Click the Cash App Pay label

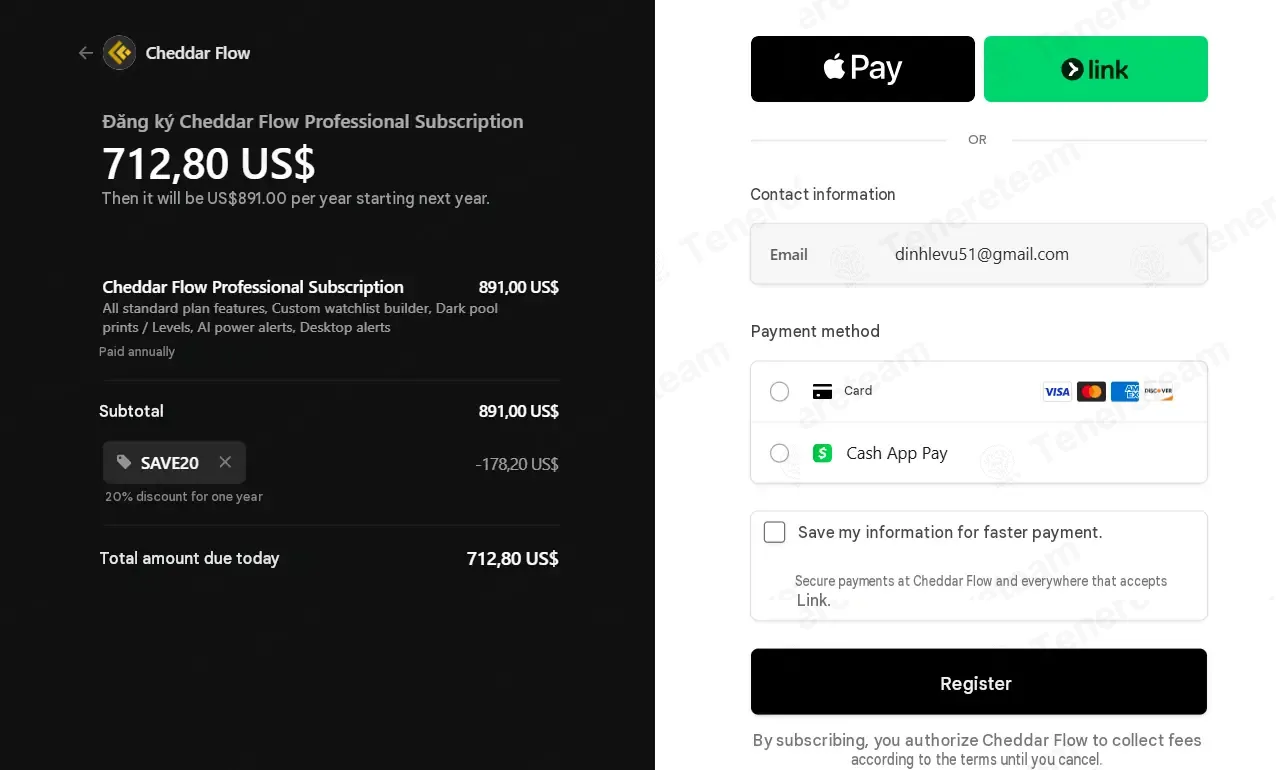tap(897, 453)
